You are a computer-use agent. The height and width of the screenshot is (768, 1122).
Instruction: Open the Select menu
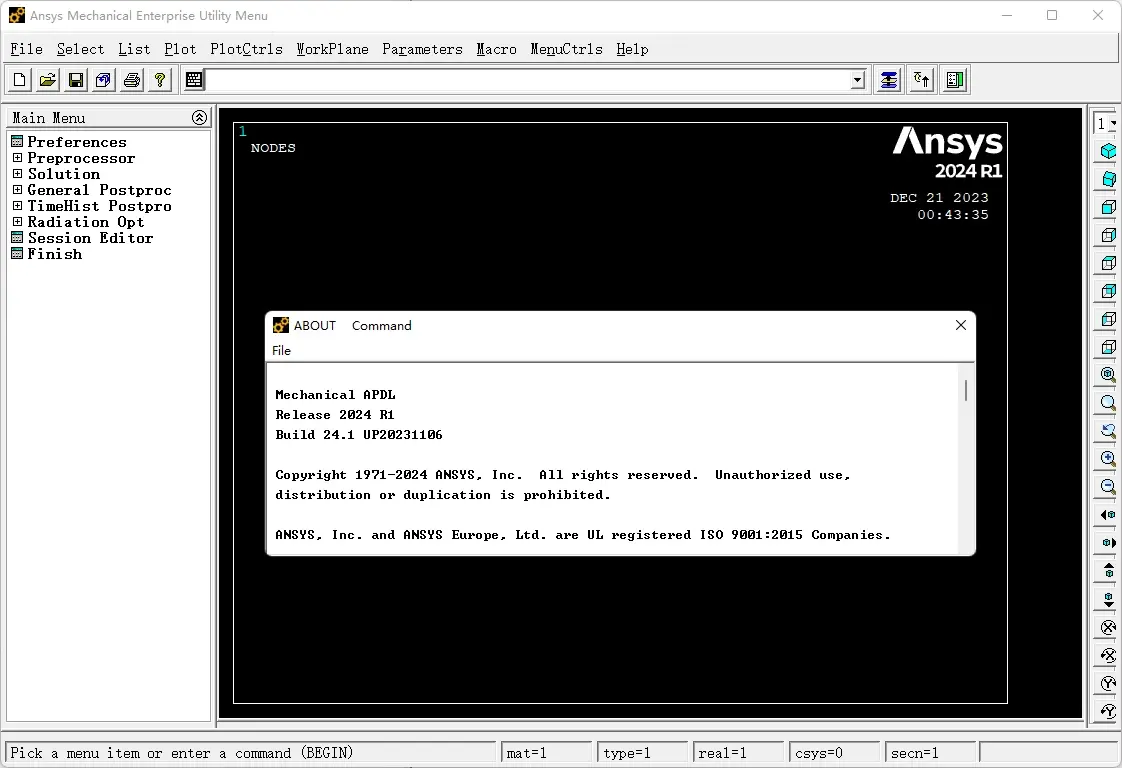point(80,49)
